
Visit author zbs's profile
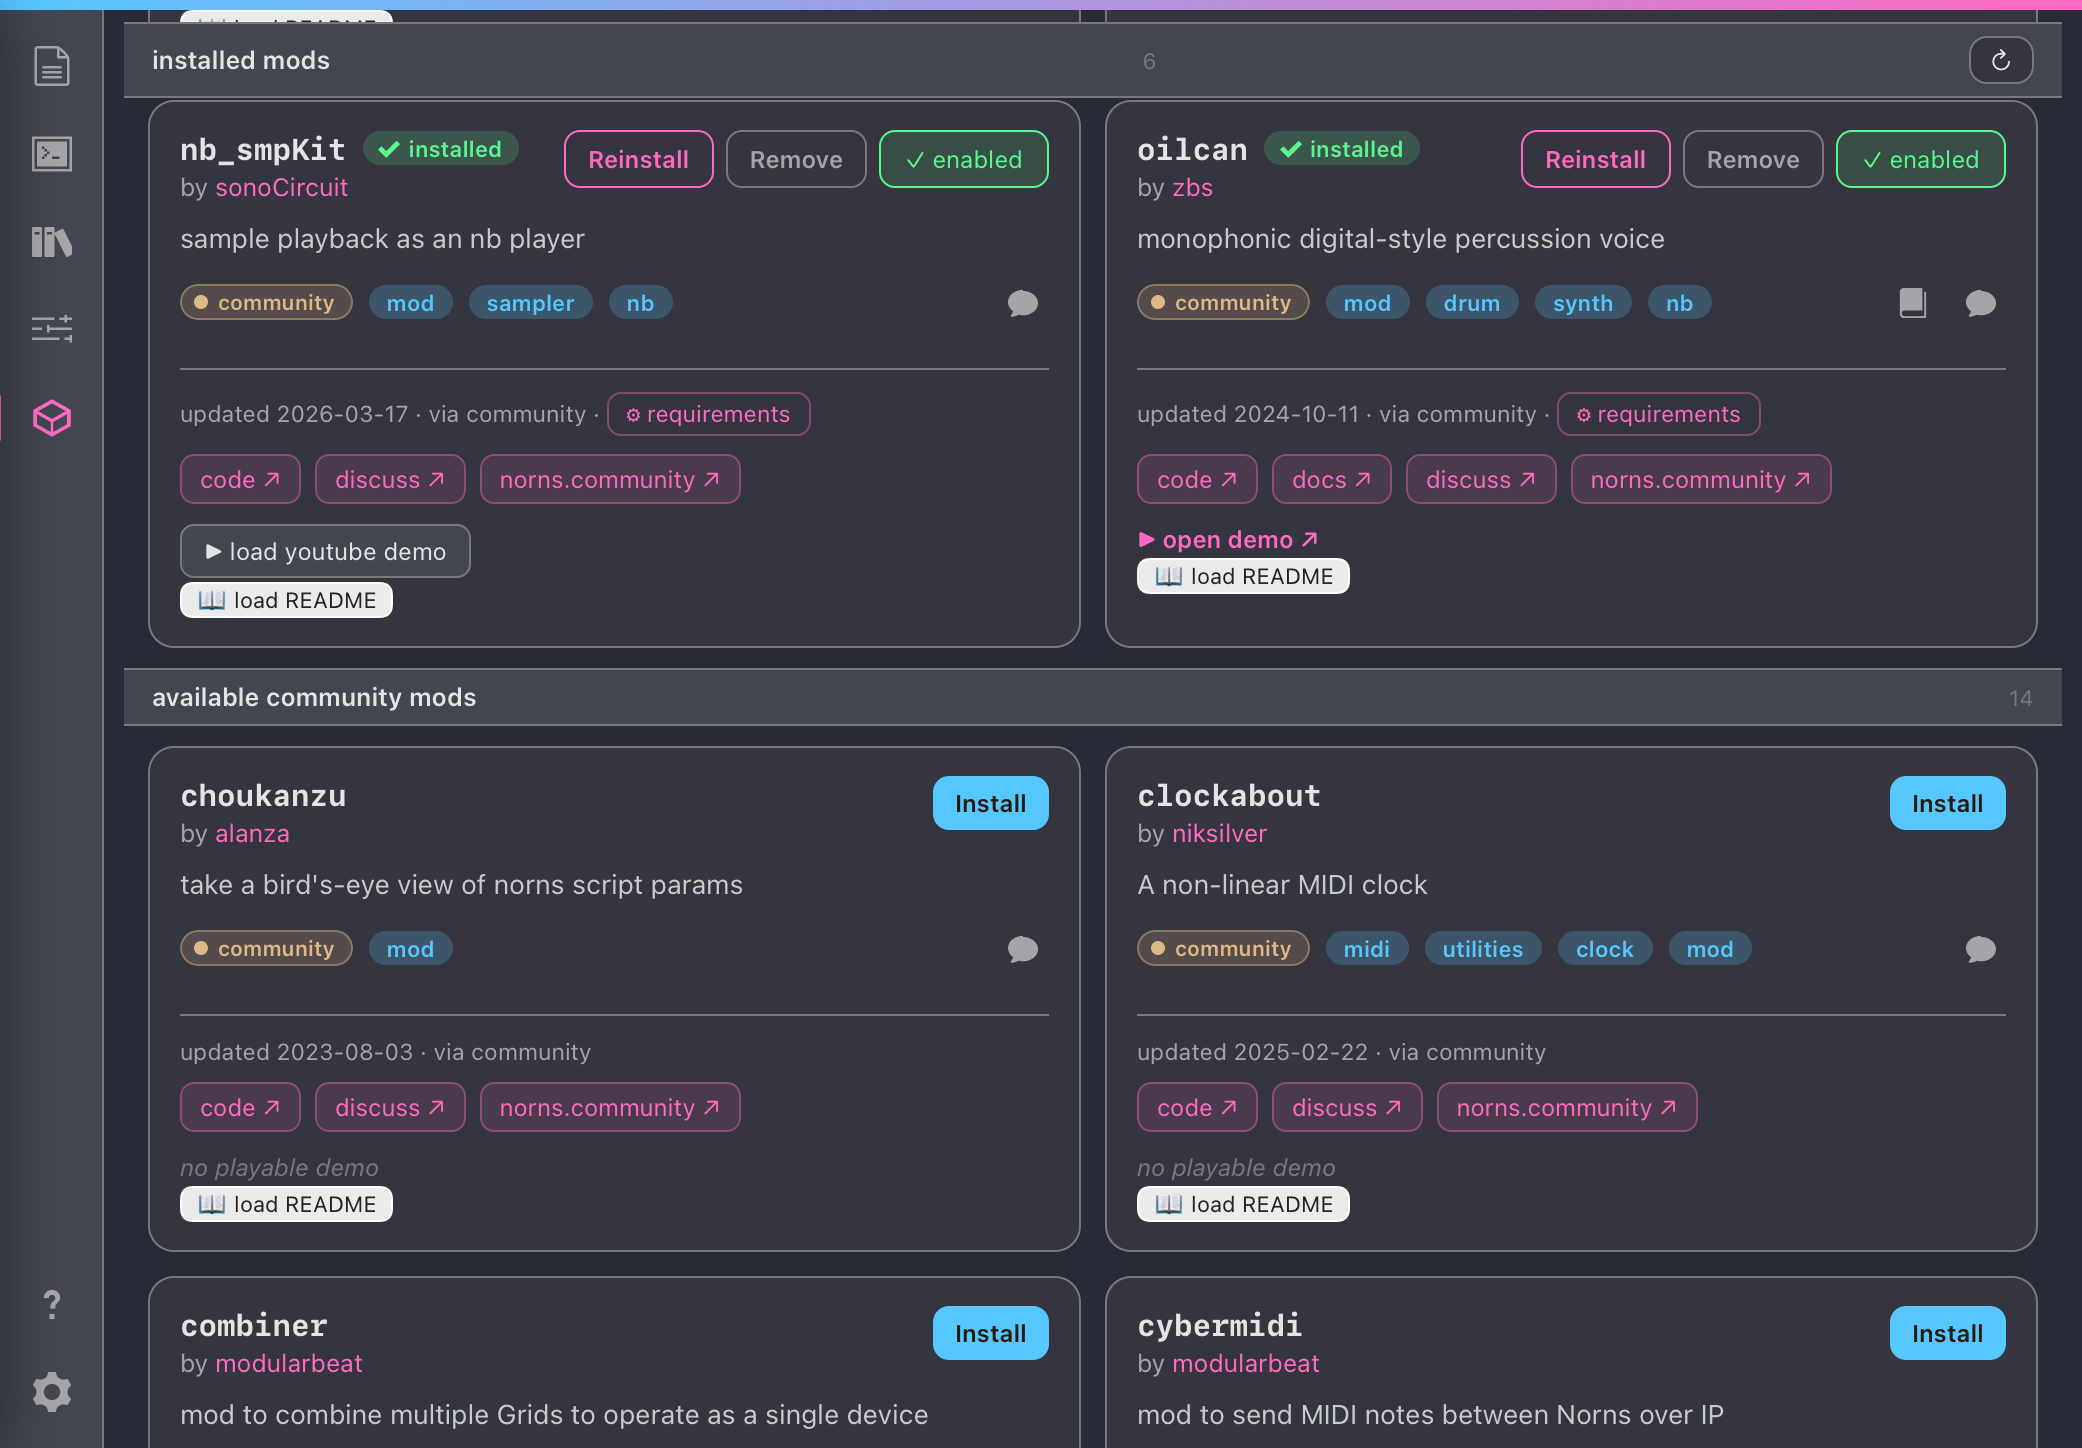click(x=1192, y=187)
